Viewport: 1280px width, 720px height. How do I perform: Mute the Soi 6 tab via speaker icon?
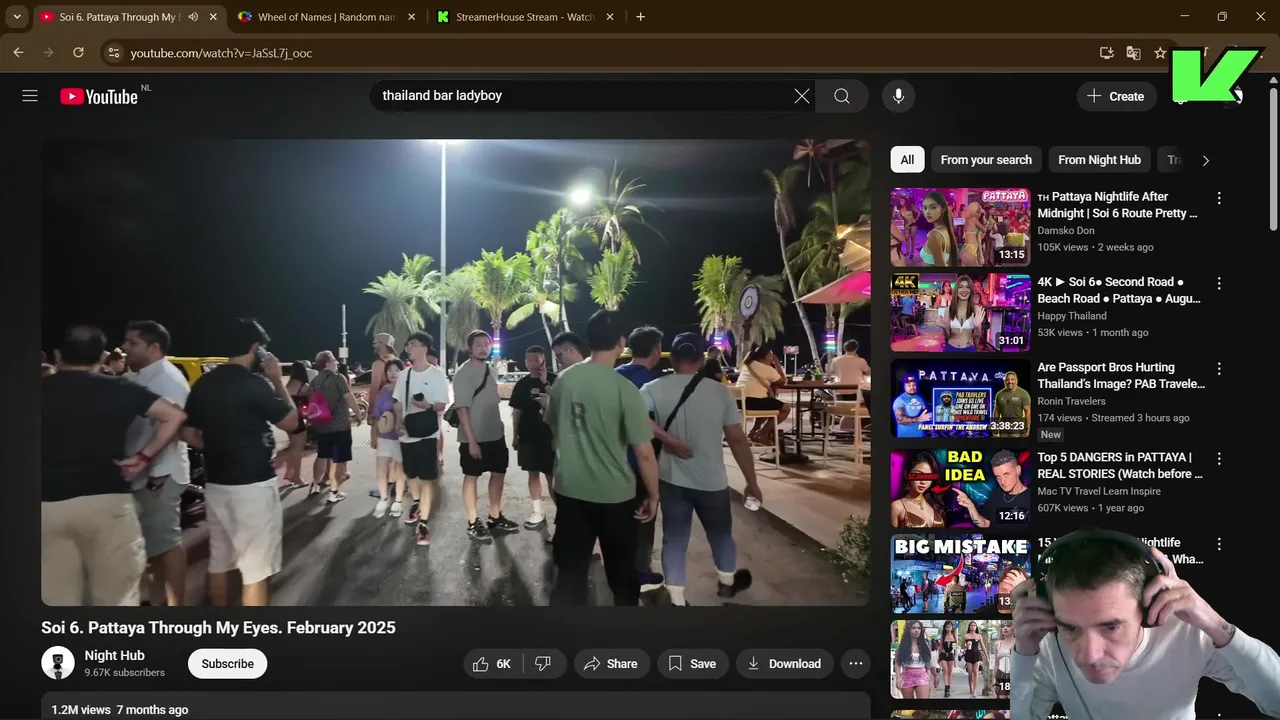click(x=193, y=17)
